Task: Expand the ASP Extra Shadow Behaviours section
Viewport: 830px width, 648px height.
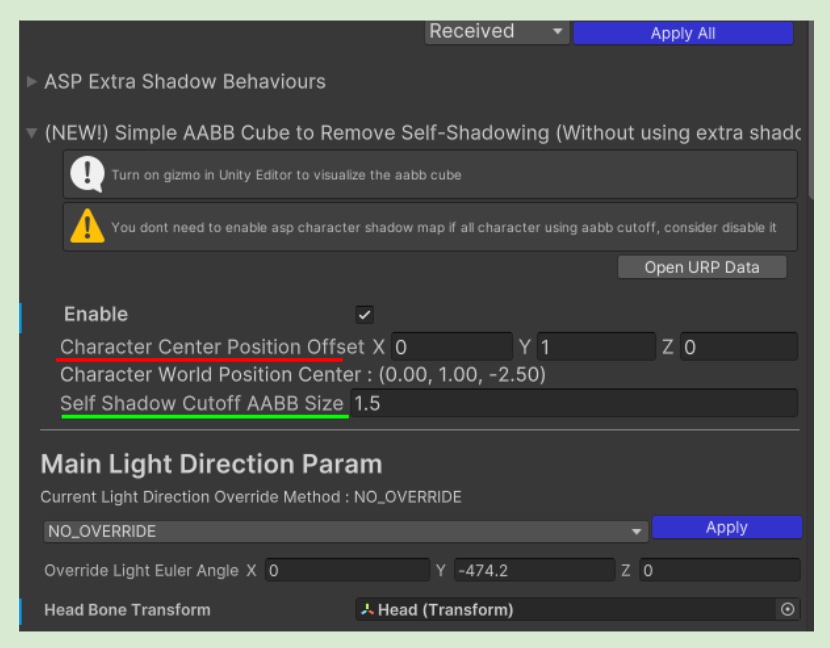Action: coord(34,81)
